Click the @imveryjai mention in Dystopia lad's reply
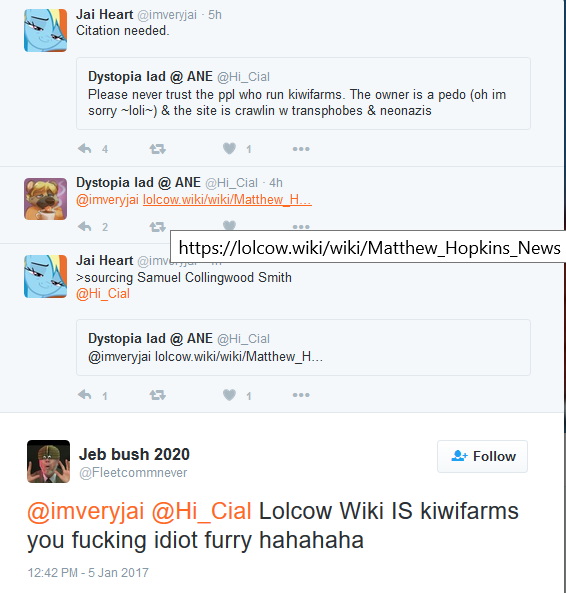 click(x=107, y=200)
